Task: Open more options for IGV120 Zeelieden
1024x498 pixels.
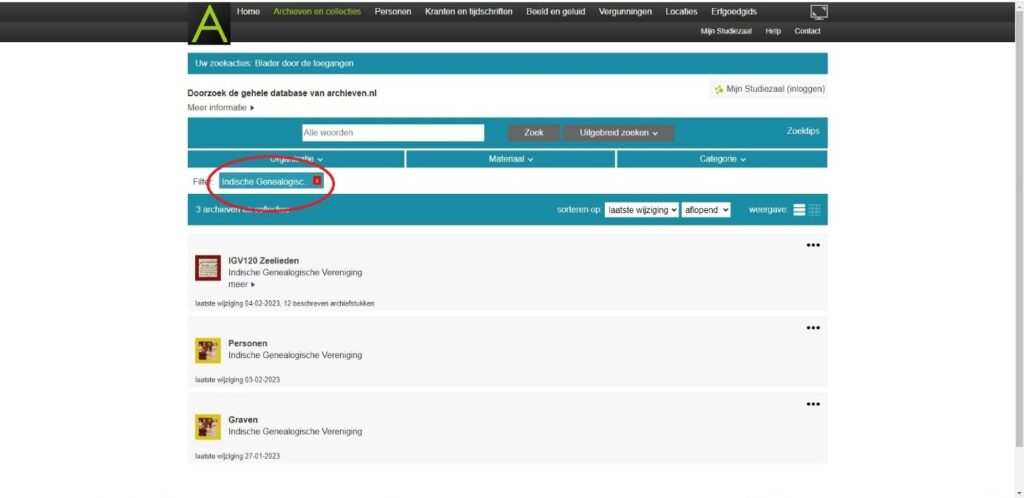Action: pyautogui.click(x=812, y=245)
